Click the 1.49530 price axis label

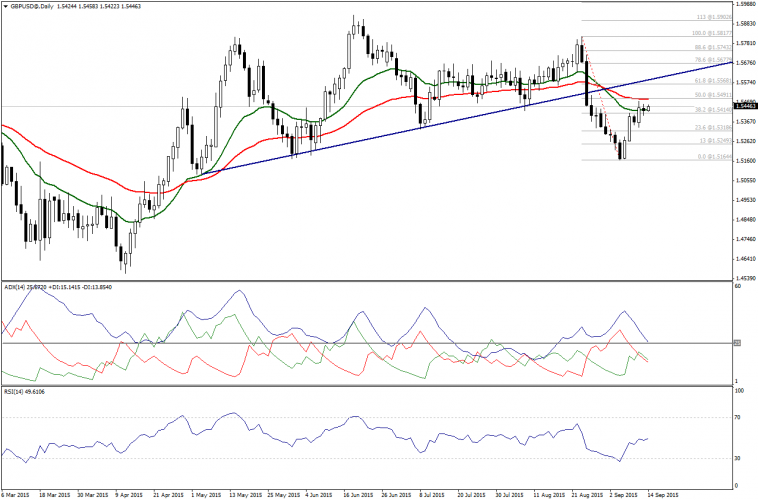745,200
